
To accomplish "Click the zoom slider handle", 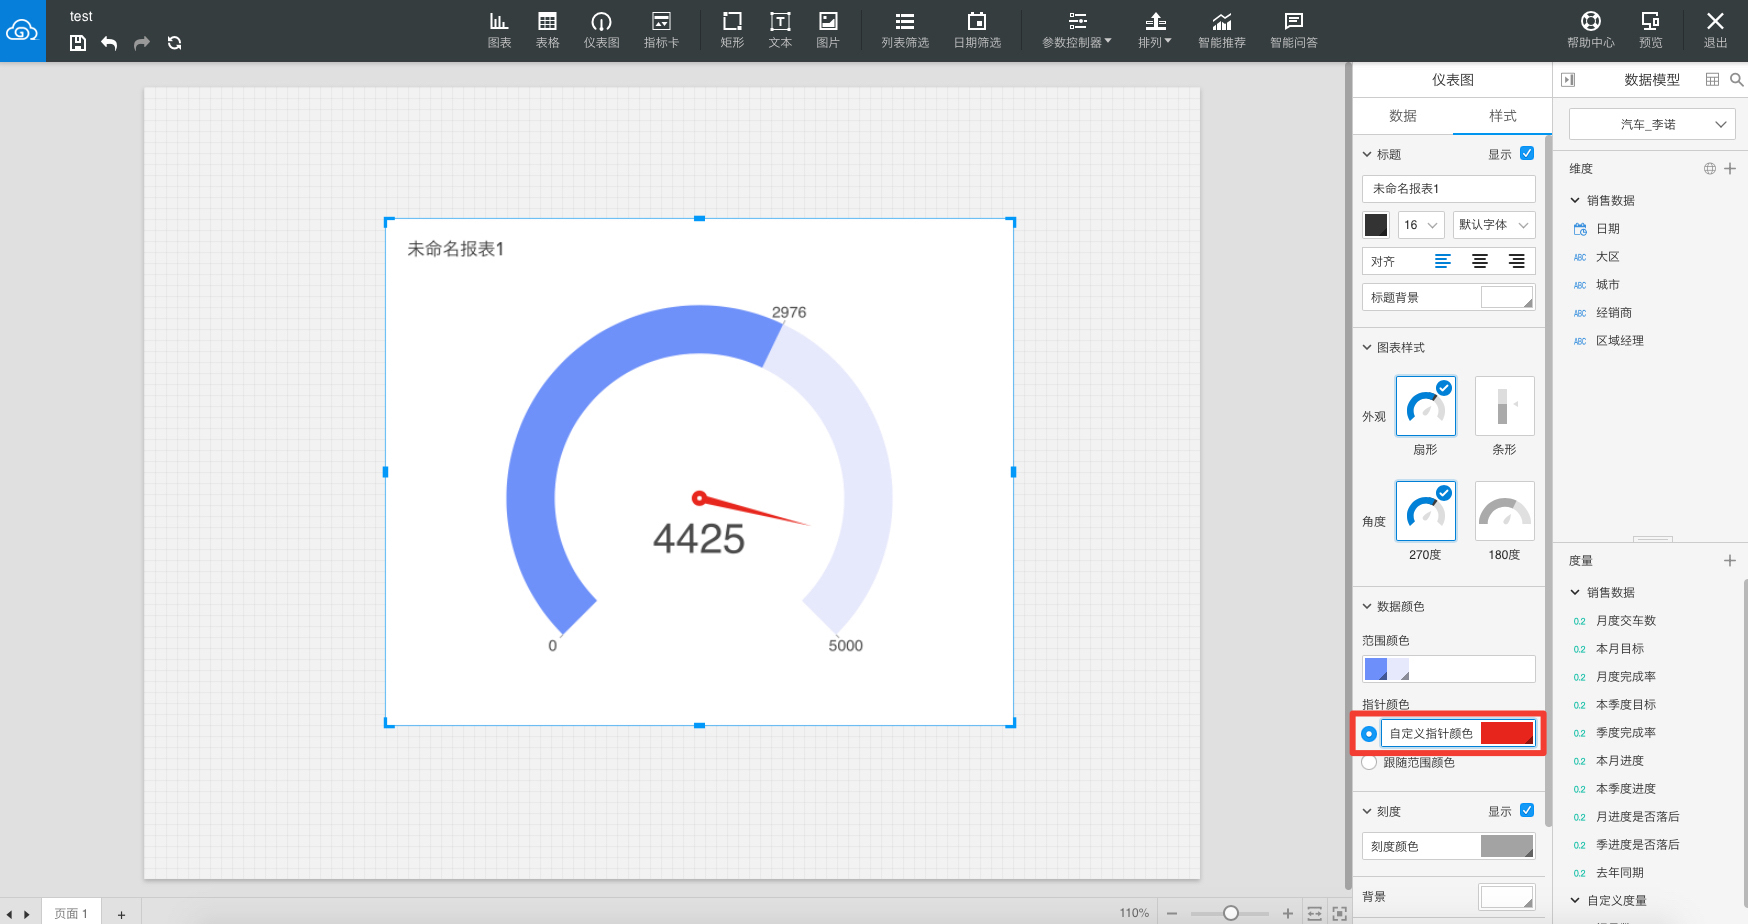I will pyautogui.click(x=1231, y=913).
